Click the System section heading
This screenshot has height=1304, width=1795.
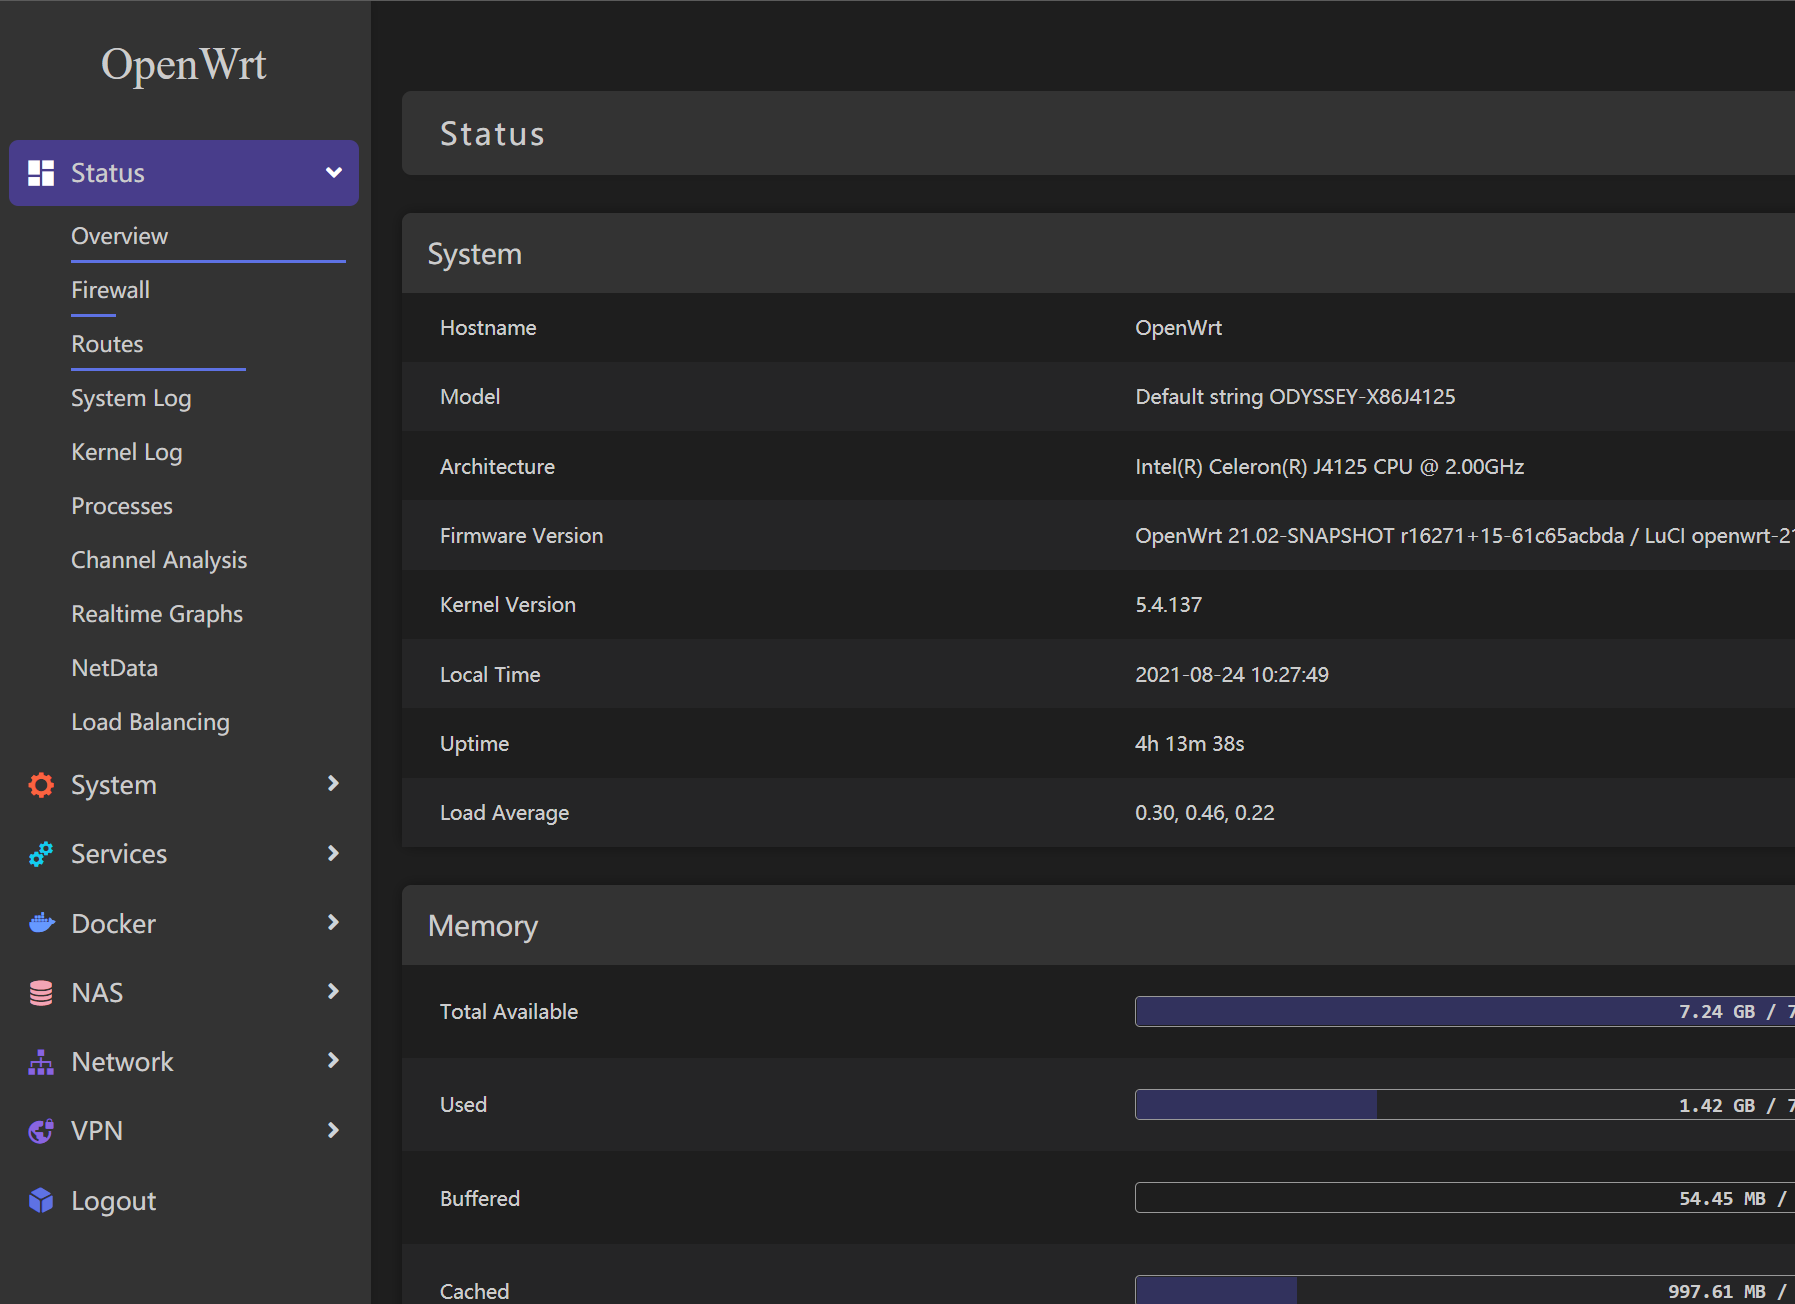pos(475,254)
